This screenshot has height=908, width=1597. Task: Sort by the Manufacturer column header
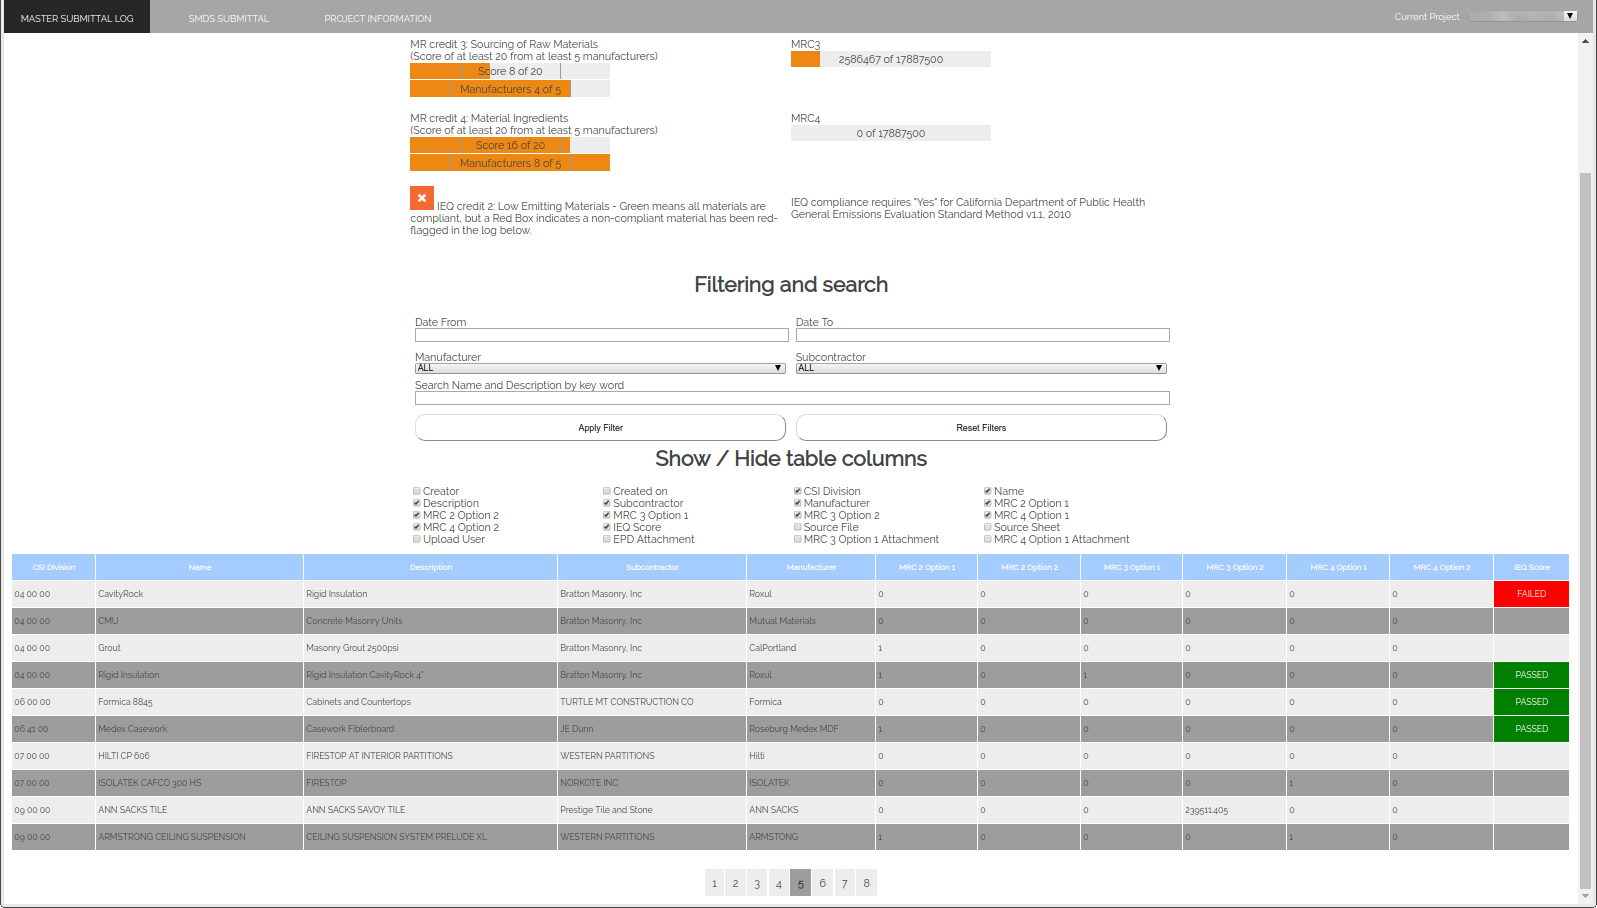[x=810, y=567]
